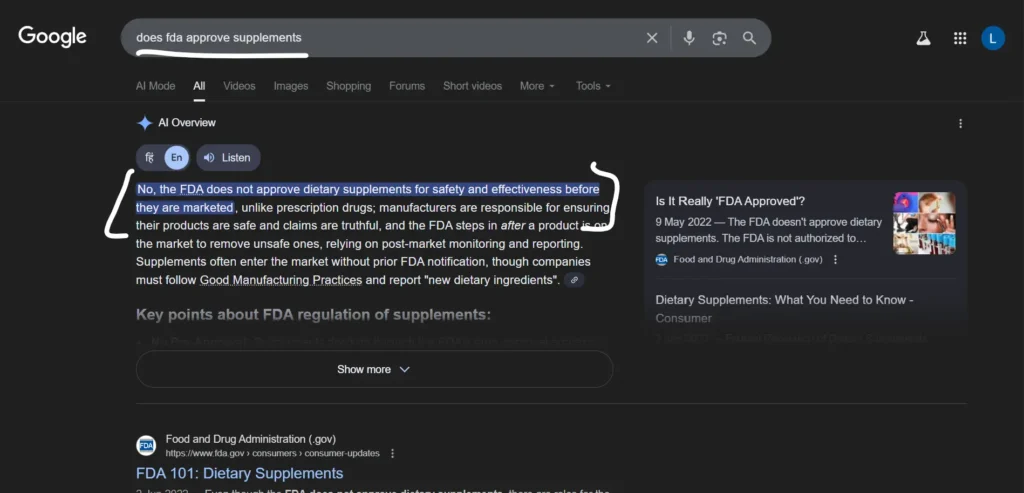Open AI Overview three-dot options menu
Viewport: 1024px width, 493px height.
point(960,123)
